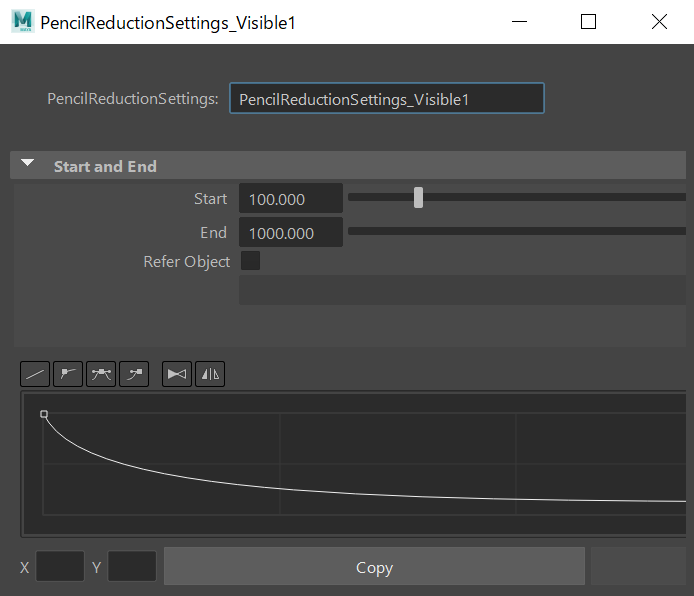Collapse the Start and End section

tap(28, 166)
